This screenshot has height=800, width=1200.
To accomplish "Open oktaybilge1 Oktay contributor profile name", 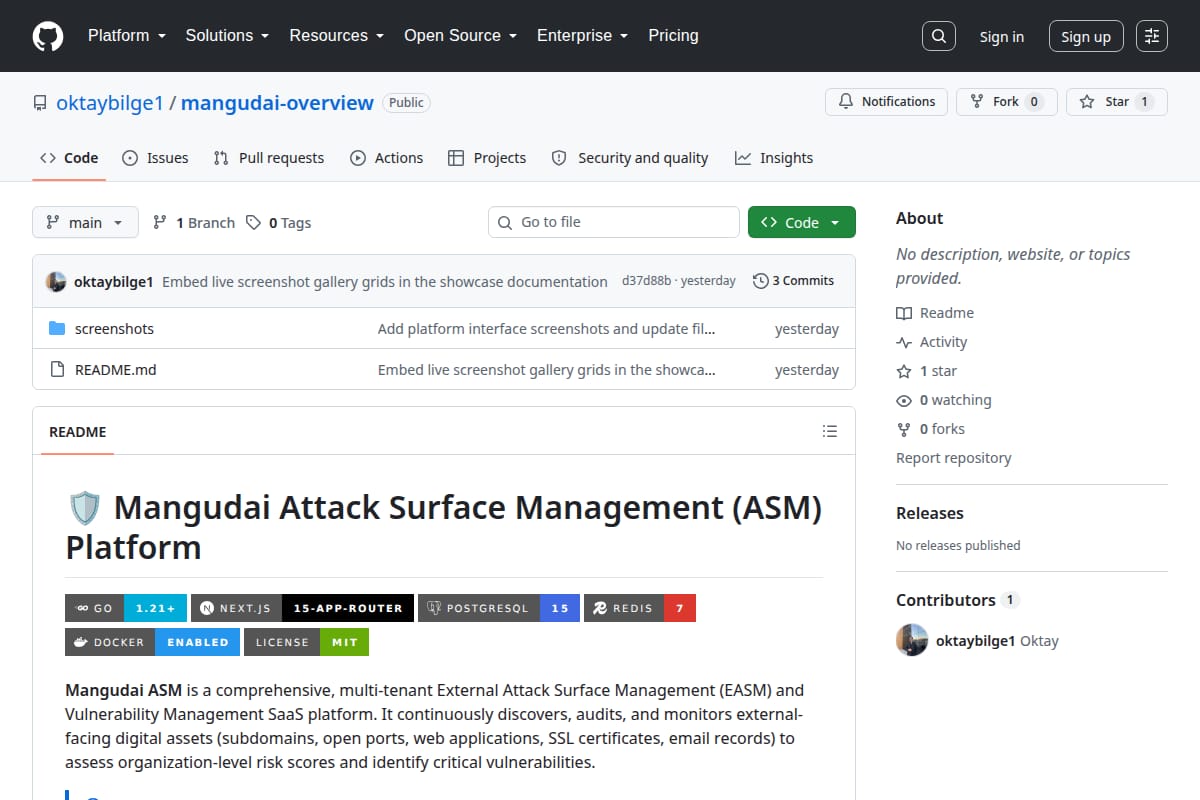I will click(997, 640).
